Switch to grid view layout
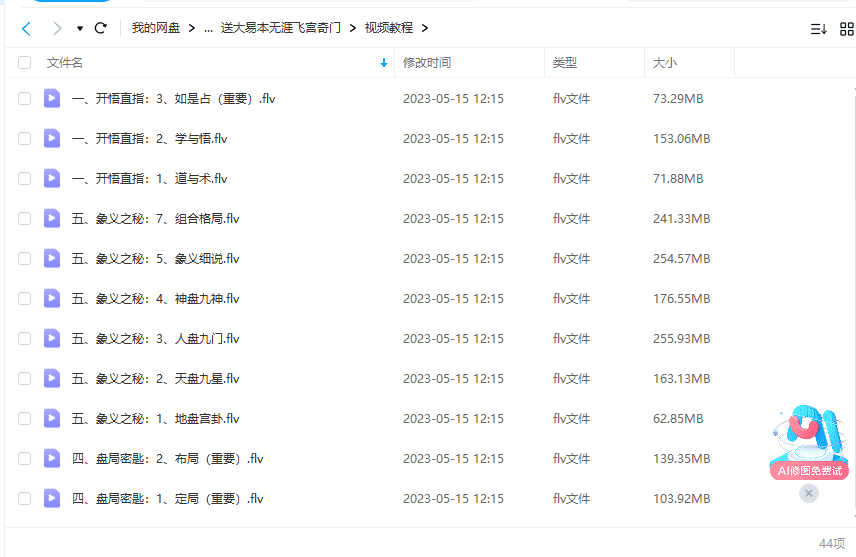Image resolution: width=856 pixels, height=557 pixels. tap(846, 29)
